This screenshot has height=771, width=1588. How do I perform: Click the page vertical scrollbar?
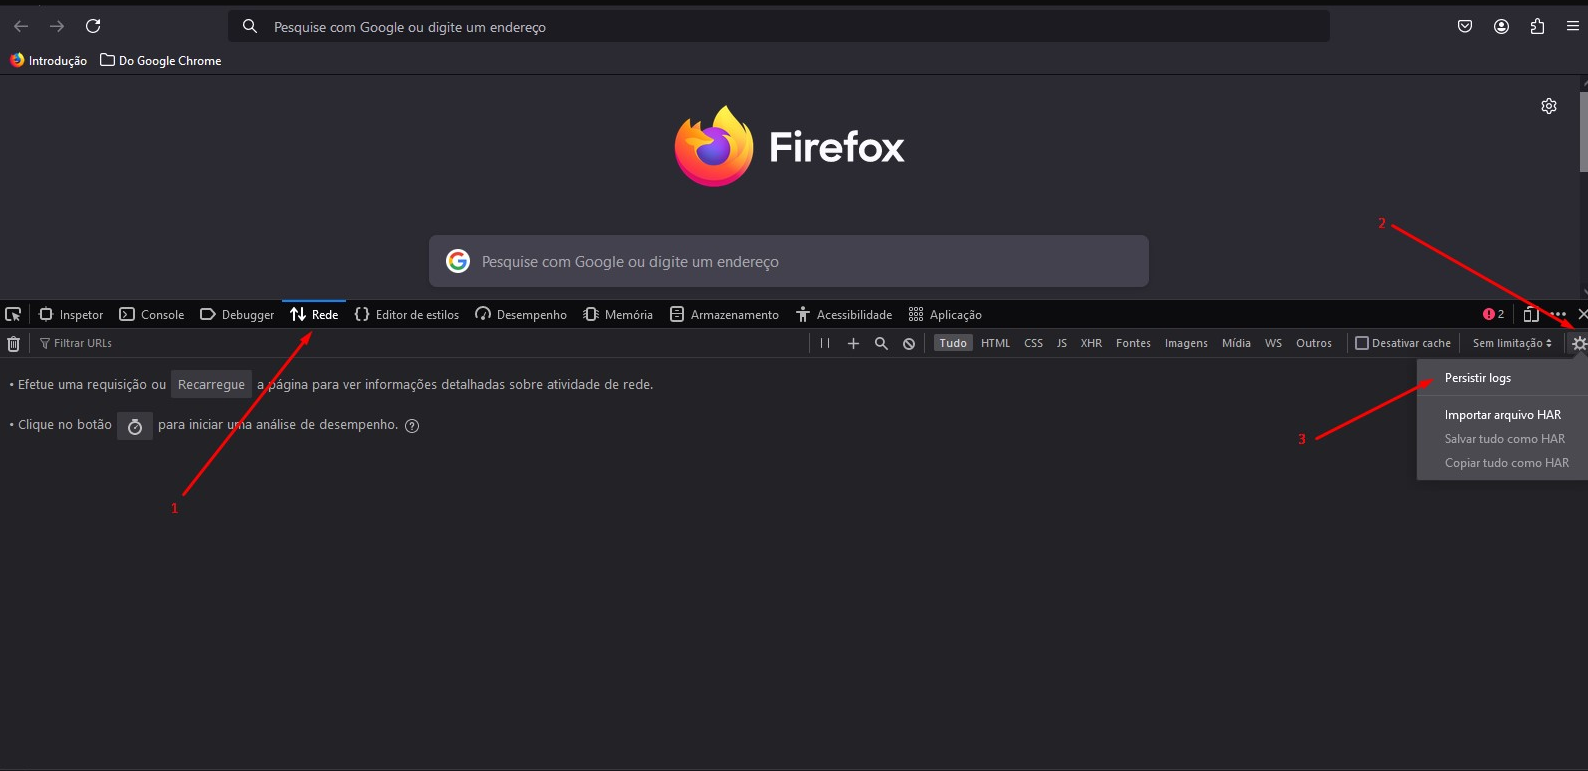pos(1583,132)
